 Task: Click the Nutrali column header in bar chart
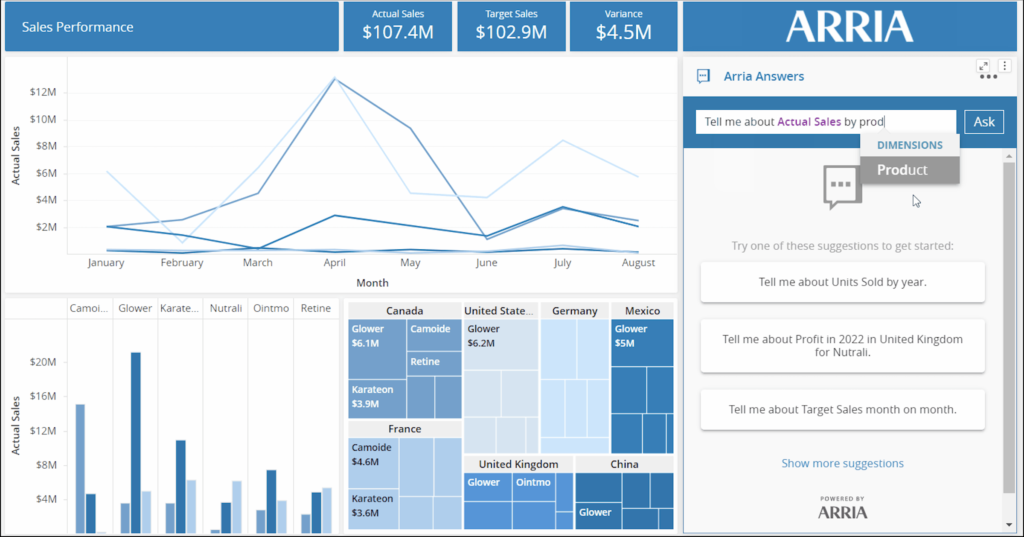pos(226,308)
